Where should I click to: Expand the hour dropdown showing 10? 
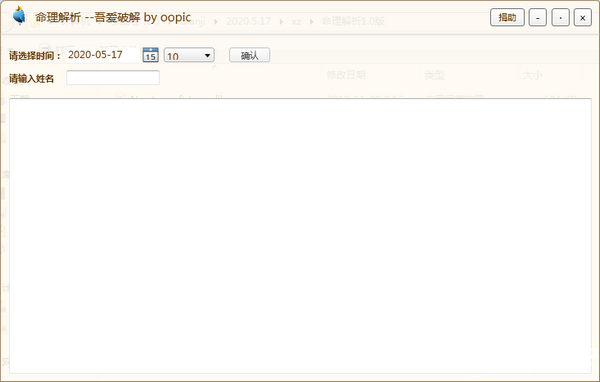(189, 55)
